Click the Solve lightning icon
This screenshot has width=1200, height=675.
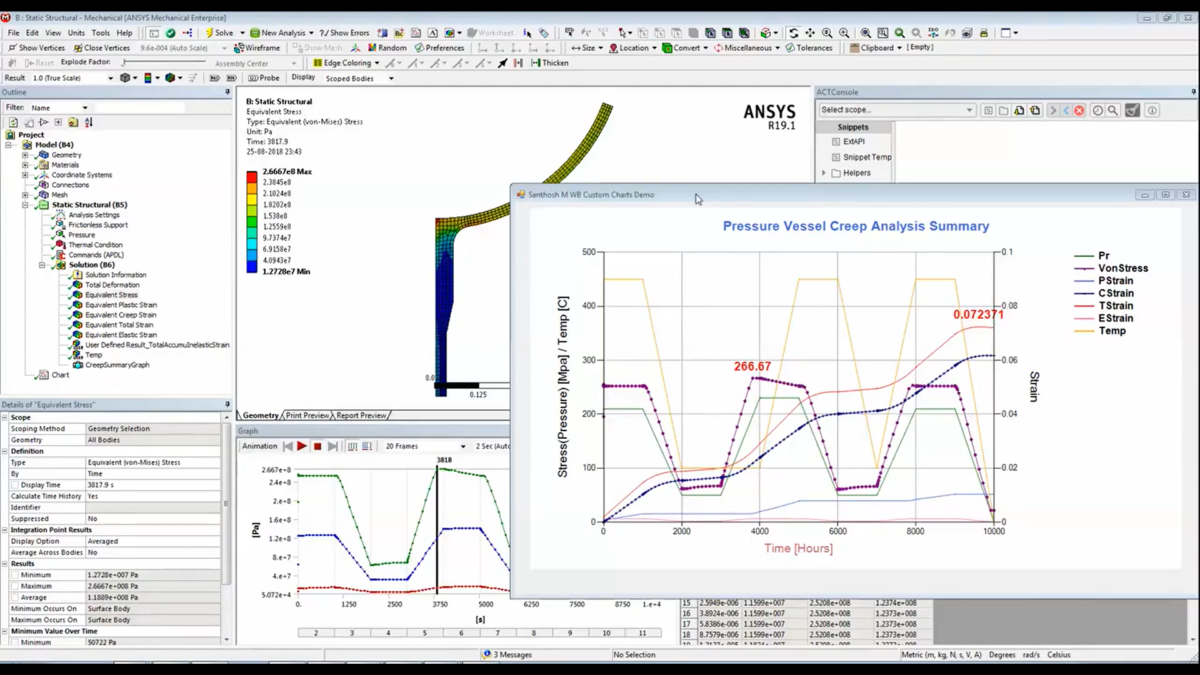209,33
